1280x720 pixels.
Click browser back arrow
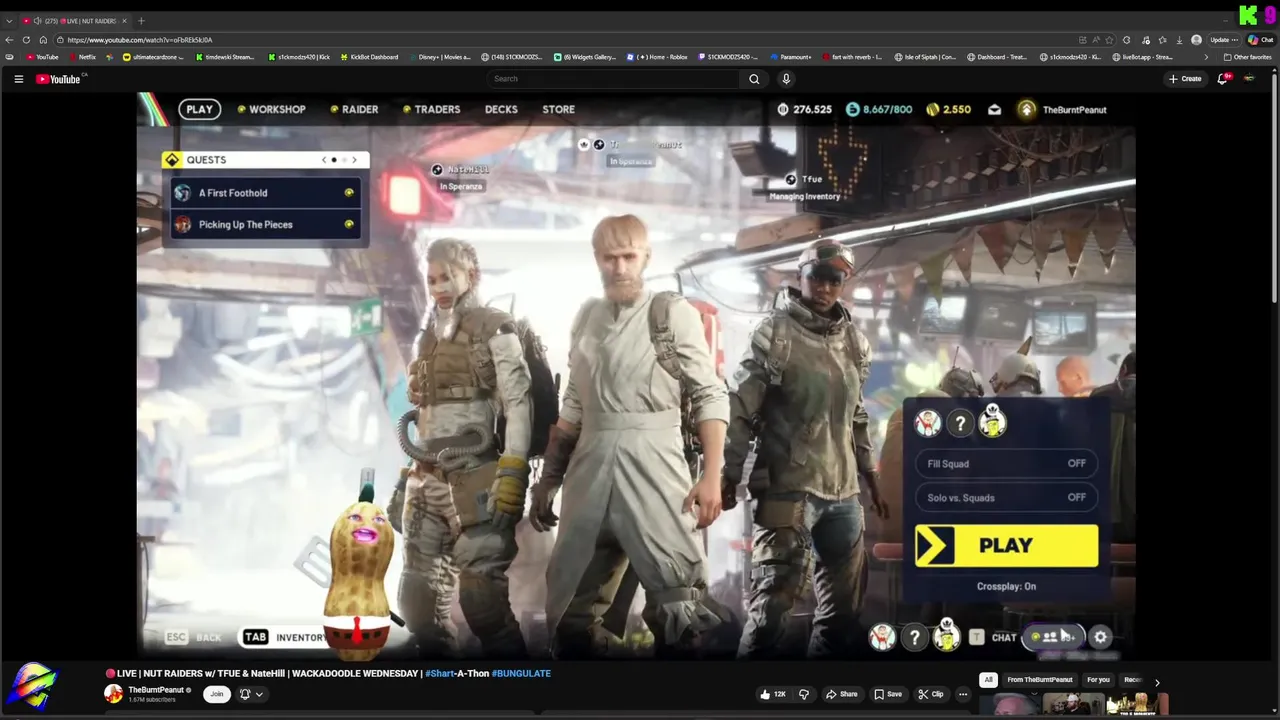pyautogui.click(x=10, y=40)
